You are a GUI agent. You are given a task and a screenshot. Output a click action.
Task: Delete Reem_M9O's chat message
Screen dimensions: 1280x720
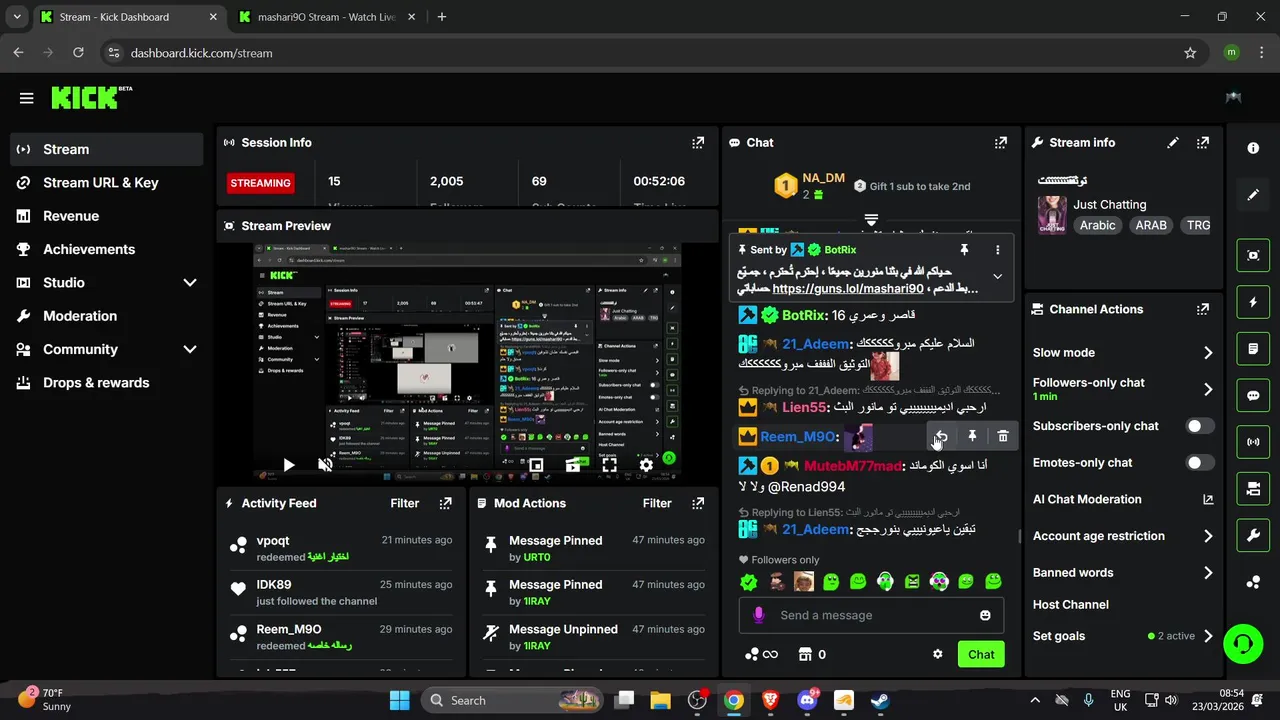coord(1003,437)
